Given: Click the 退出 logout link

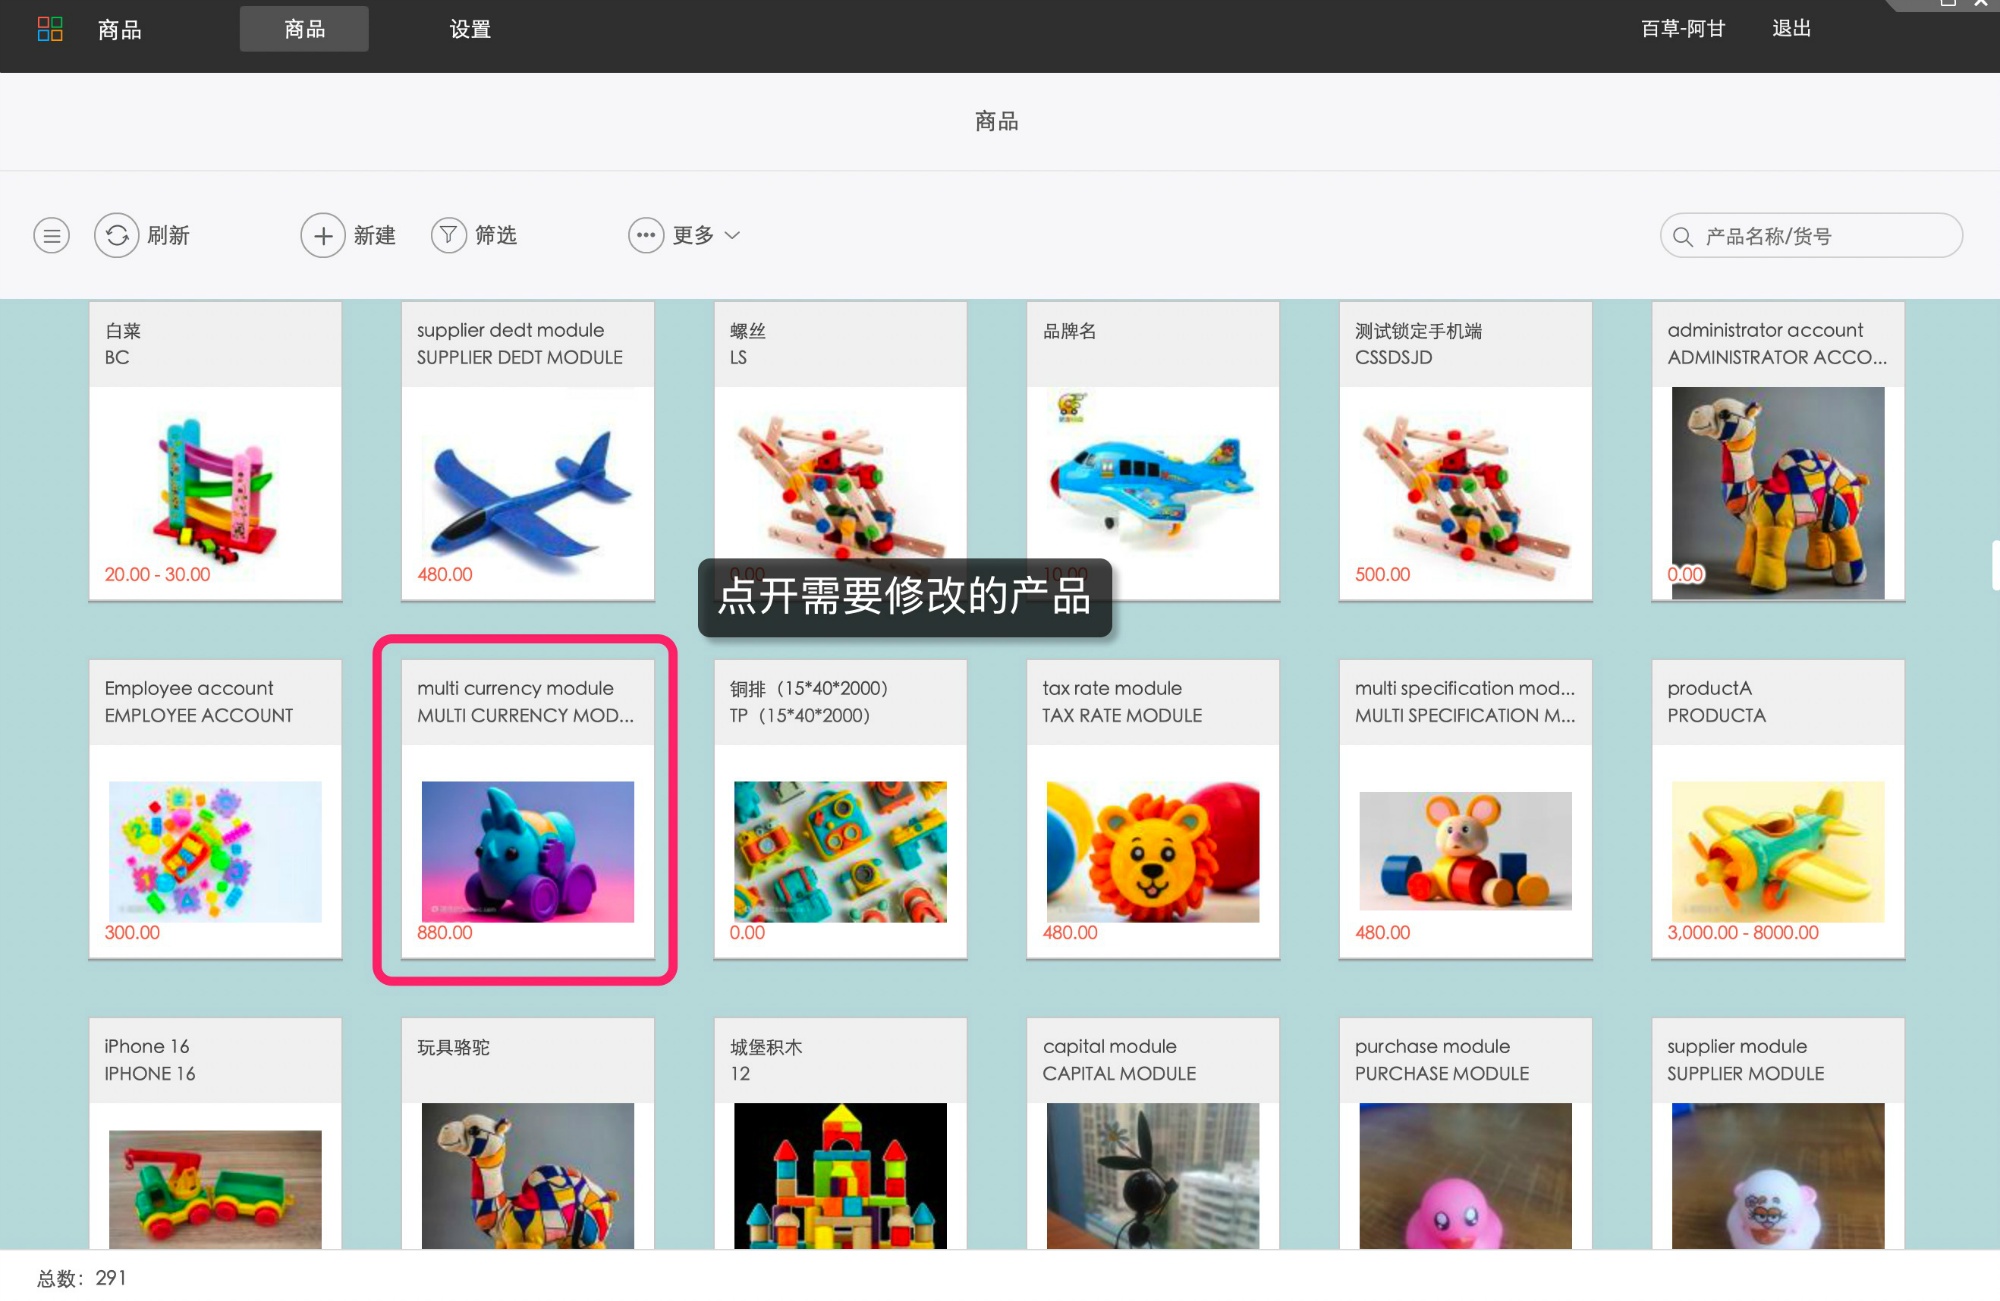Looking at the screenshot, I should point(1792,28).
